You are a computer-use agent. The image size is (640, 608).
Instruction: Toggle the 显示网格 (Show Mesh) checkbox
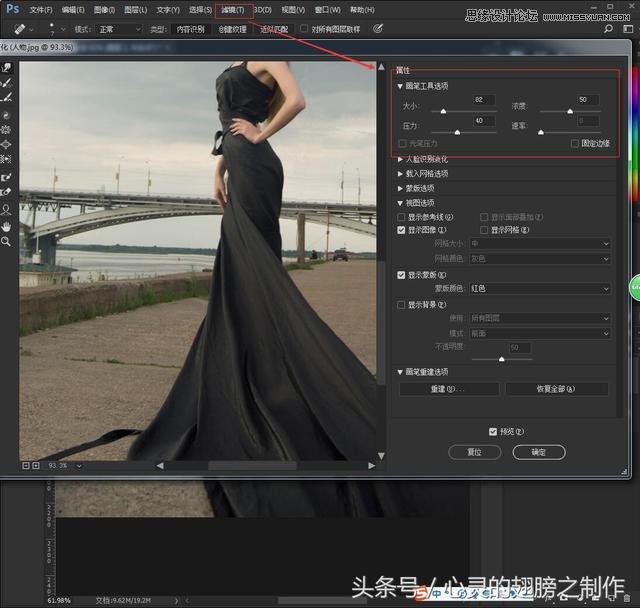(x=485, y=230)
